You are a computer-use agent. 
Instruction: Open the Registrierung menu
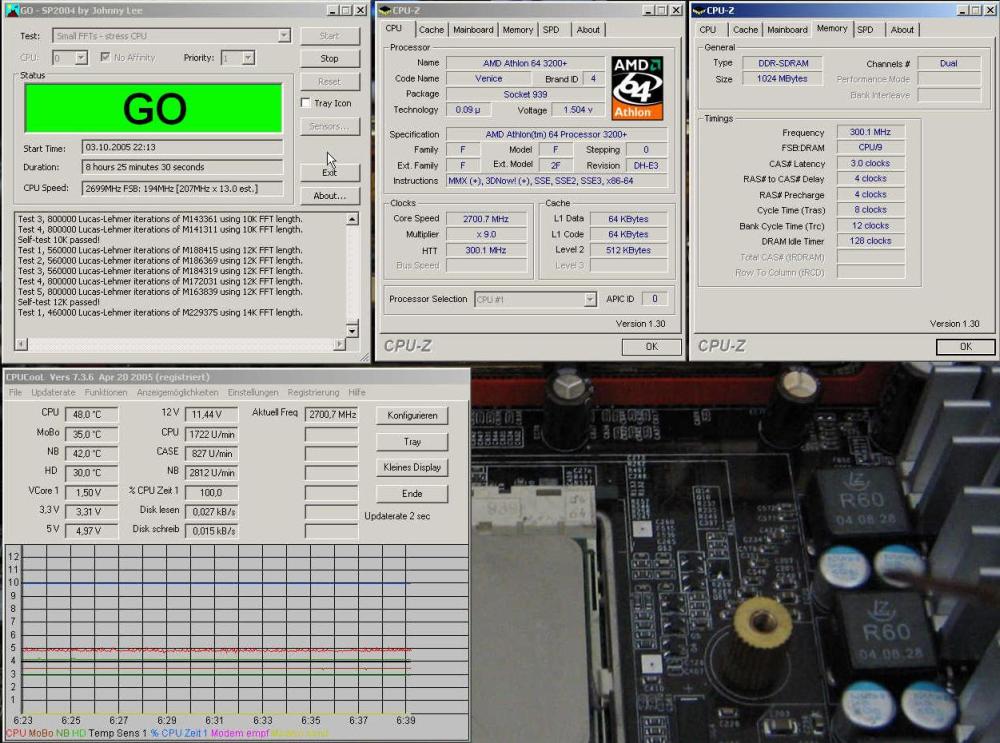[x=313, y=392]
